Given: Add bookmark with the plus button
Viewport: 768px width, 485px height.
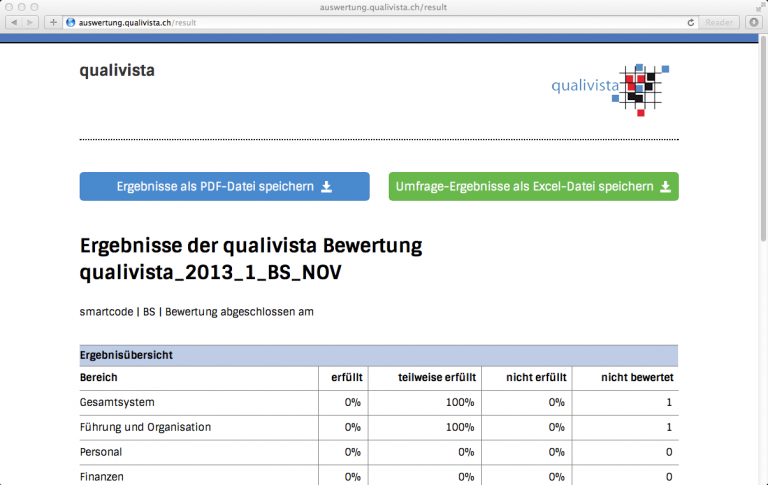Looking at the screenshot, I should pos(53,23).
